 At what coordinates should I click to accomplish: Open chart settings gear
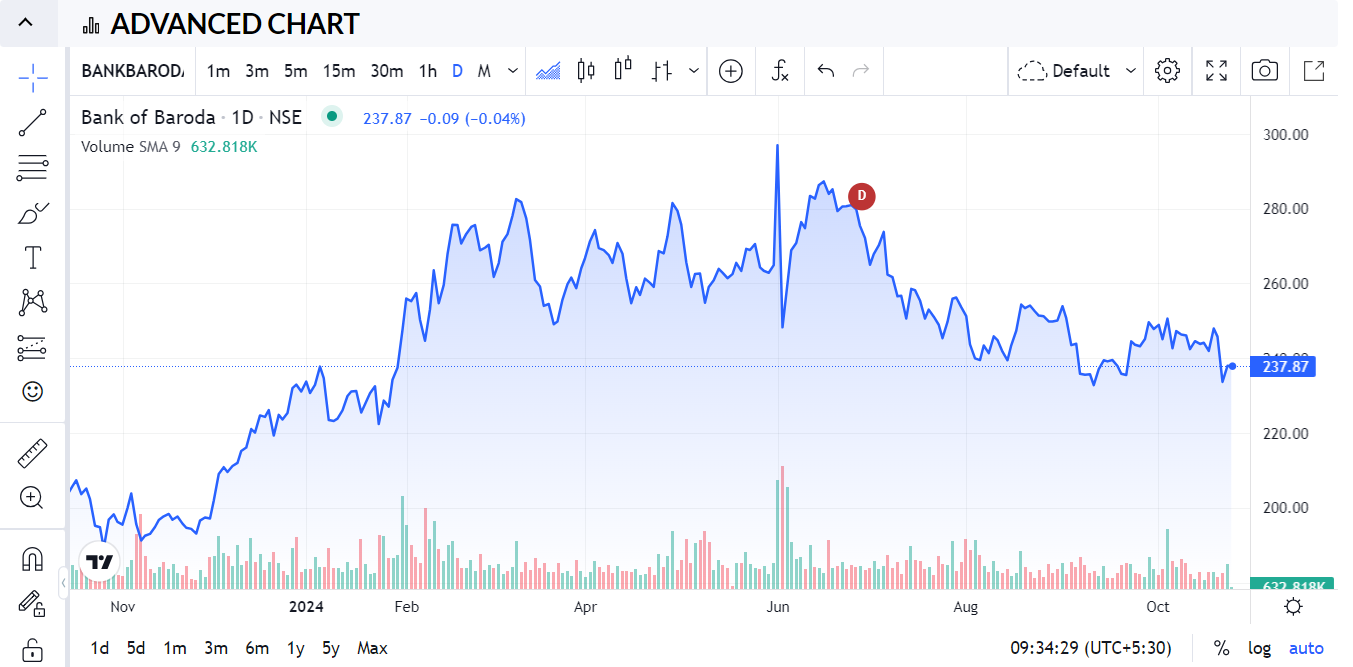1167,71
